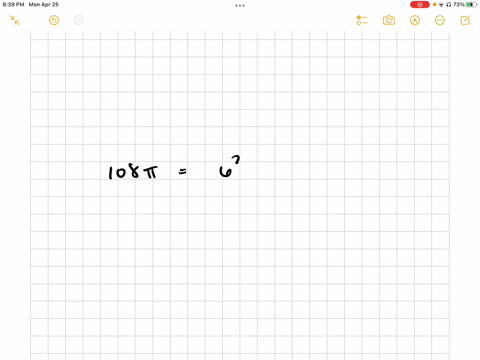Tap the battery status indicator
Viewport: 480px width, 360px height.
click(472, 4)
